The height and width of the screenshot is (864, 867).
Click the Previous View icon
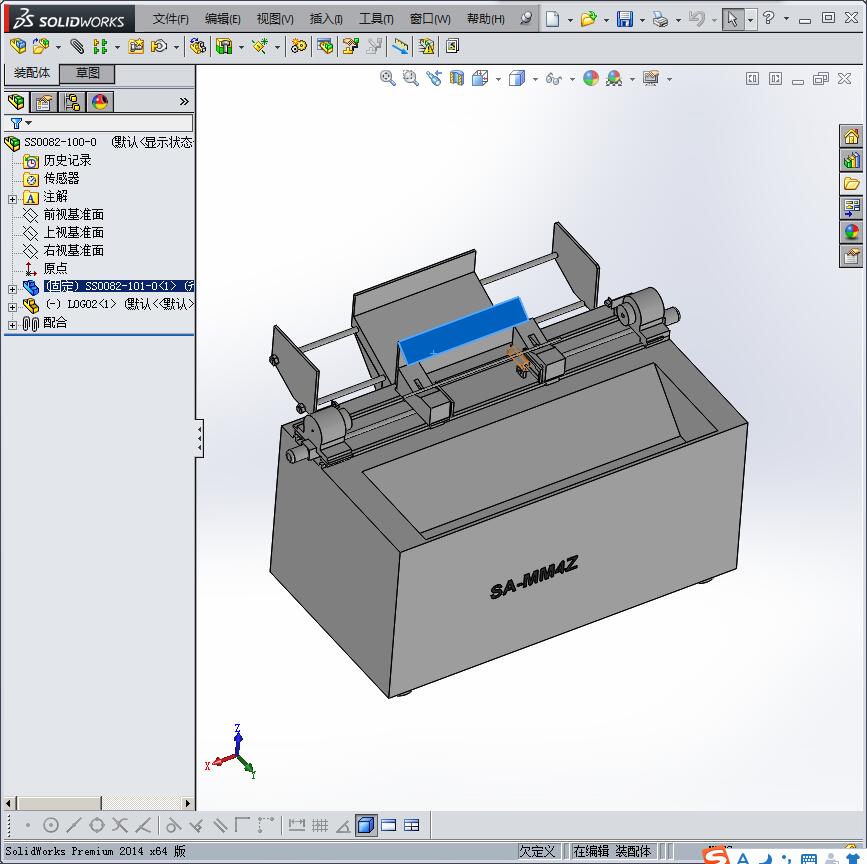point(434,78)
